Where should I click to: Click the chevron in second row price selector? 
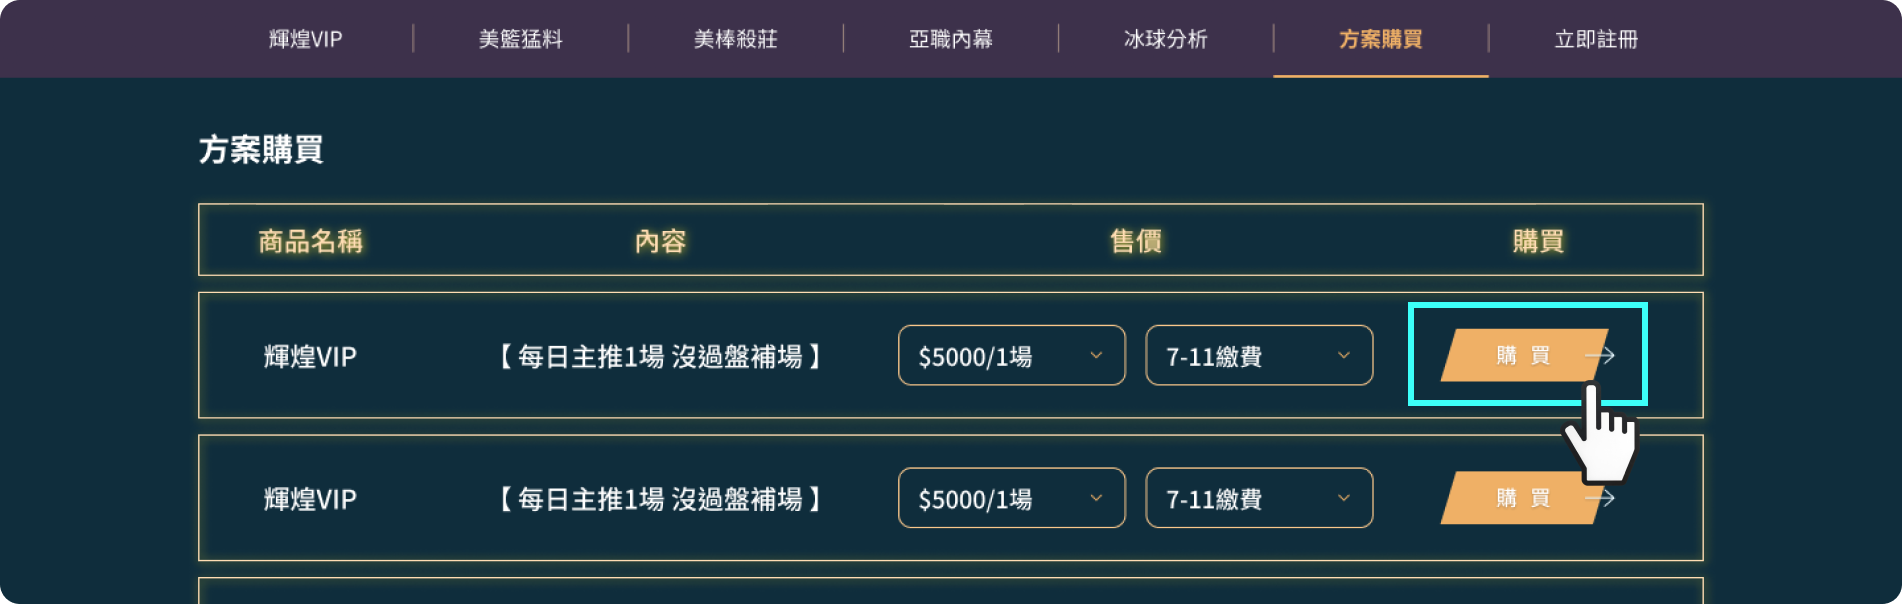(x=1096, y=498)
